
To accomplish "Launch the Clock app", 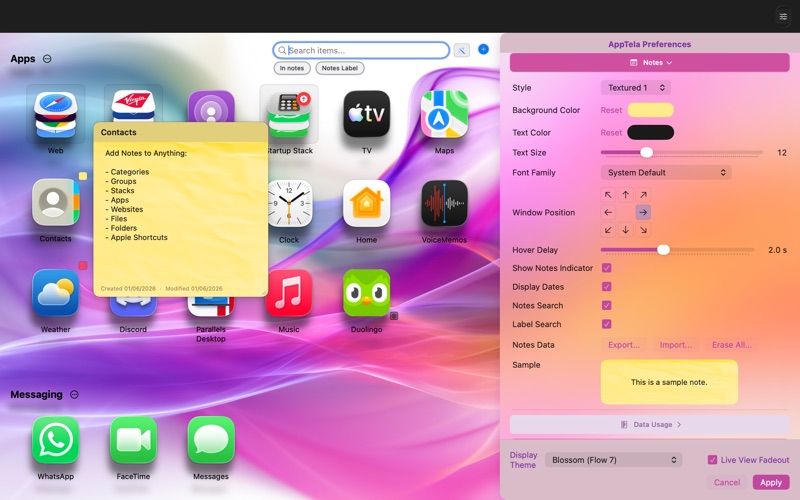I will tap(290, 203).
